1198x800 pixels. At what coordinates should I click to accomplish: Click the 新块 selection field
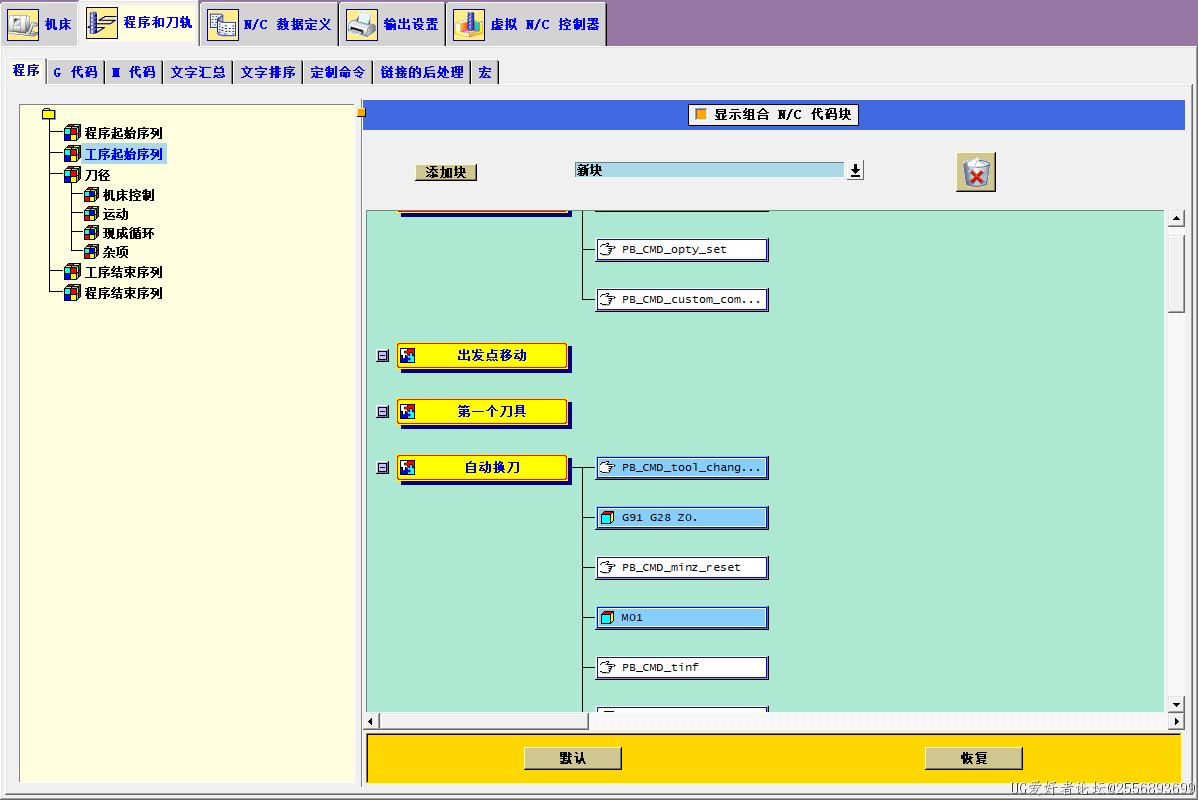click(x=709, y=170)
